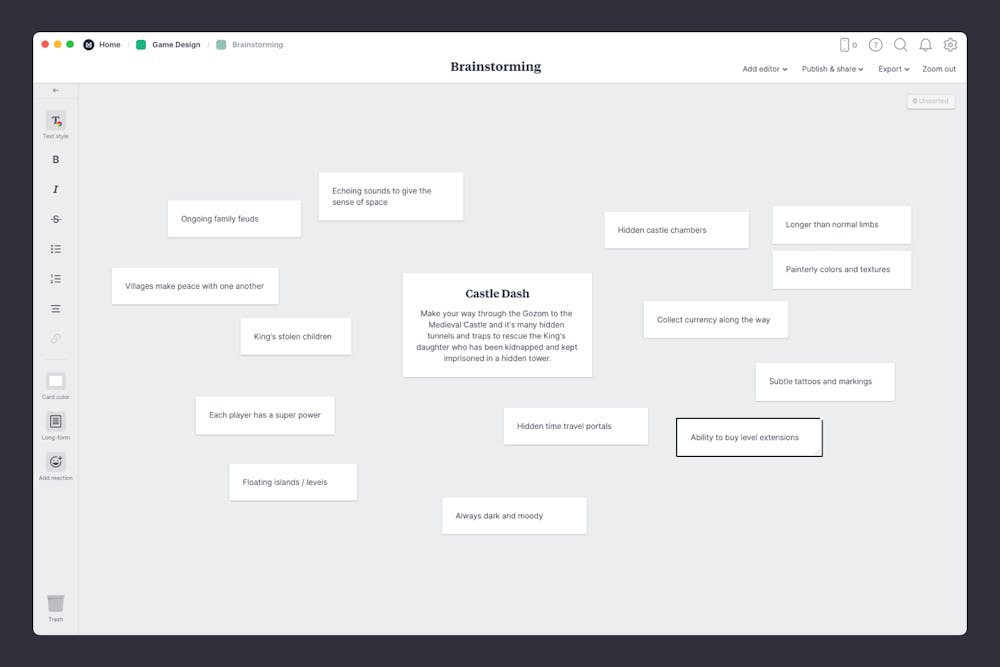The image size is (1000, 667).
Task: Apply Strikethrough formatting
Action: coord(55,218)
